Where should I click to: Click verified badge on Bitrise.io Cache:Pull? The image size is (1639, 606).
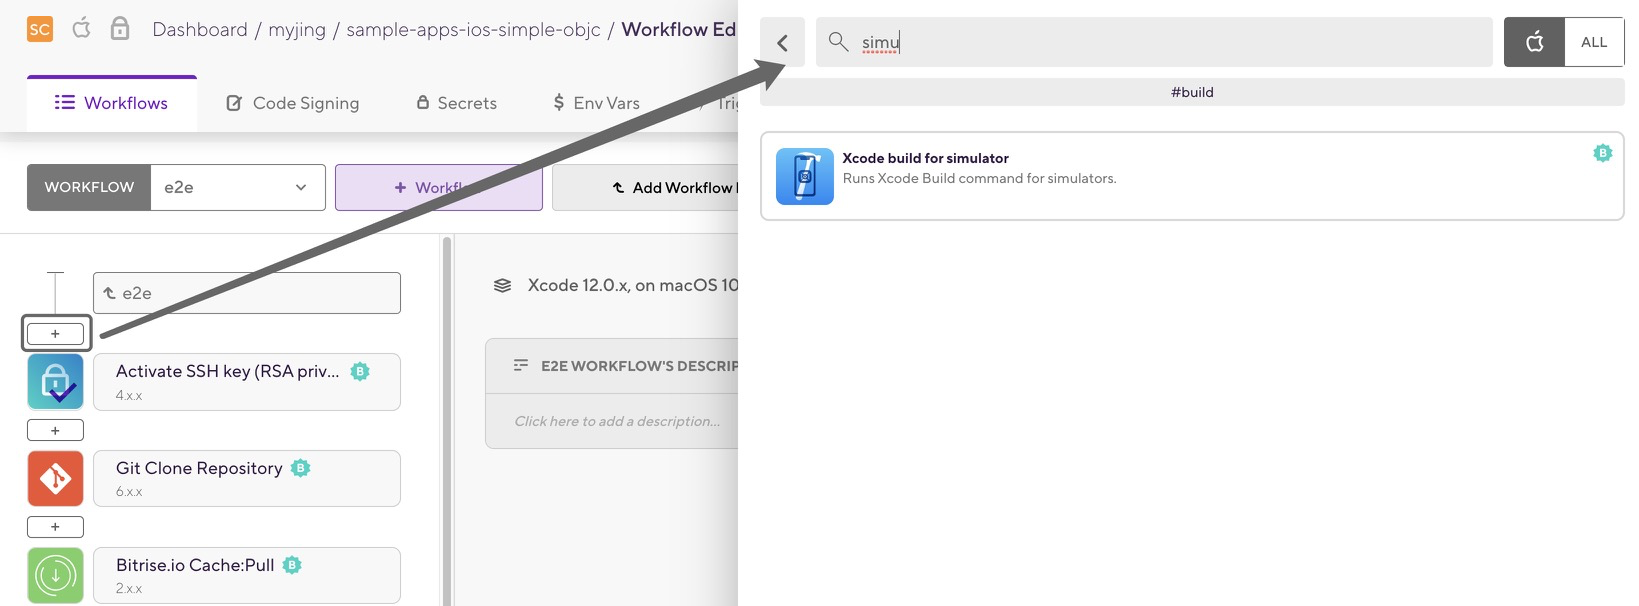pyautogui.click(x=292, y=565)
